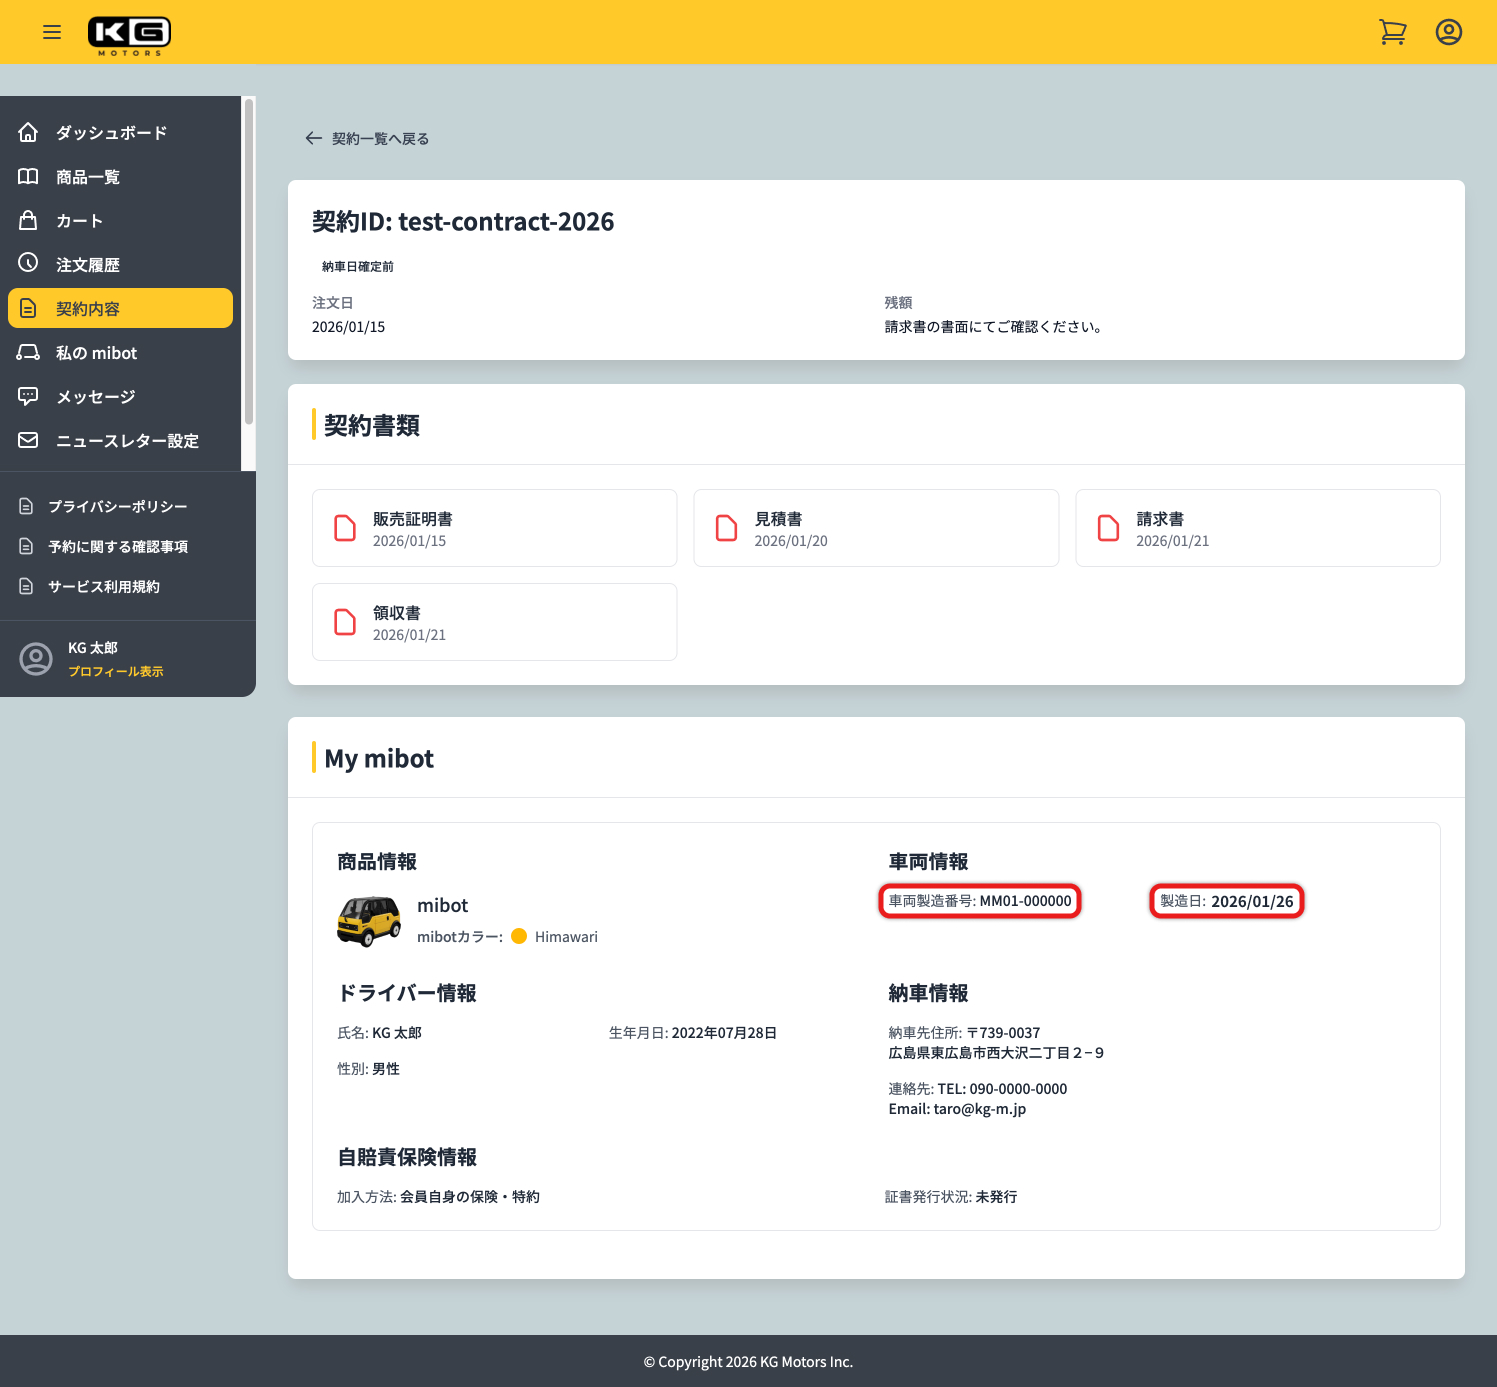Open 注文履歴 from the sidebar

tap(88, 264)
